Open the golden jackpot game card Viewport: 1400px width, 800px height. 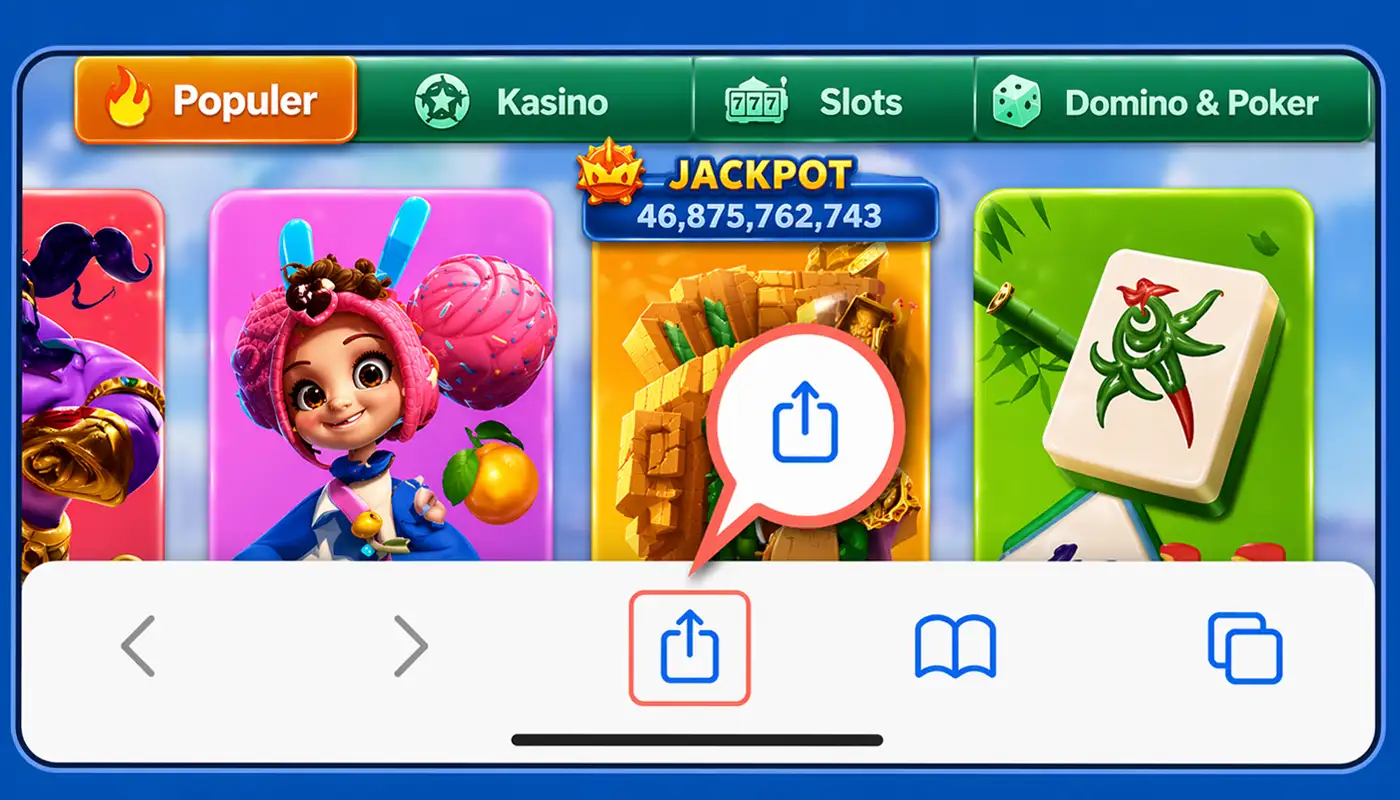click(761, 400)
